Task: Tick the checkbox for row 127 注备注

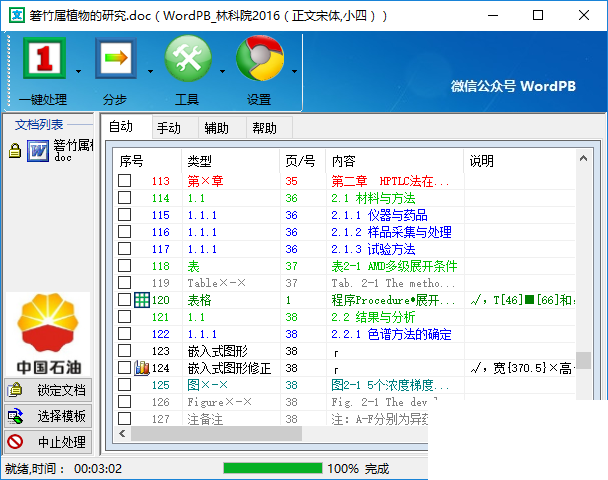Action: tap(124, 419)
